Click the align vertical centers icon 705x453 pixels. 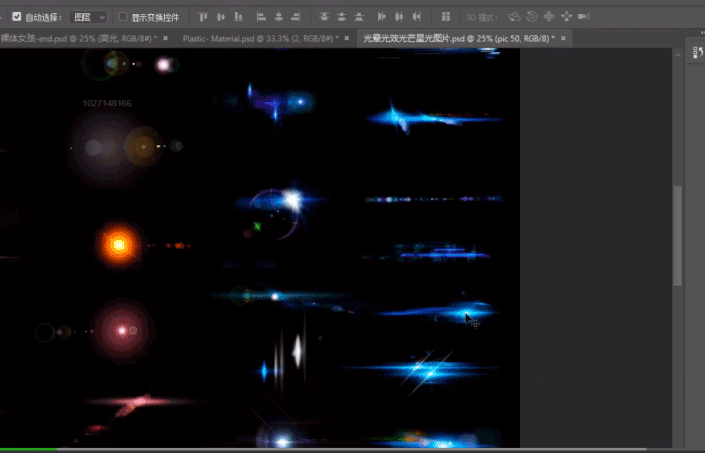point(221,17)
